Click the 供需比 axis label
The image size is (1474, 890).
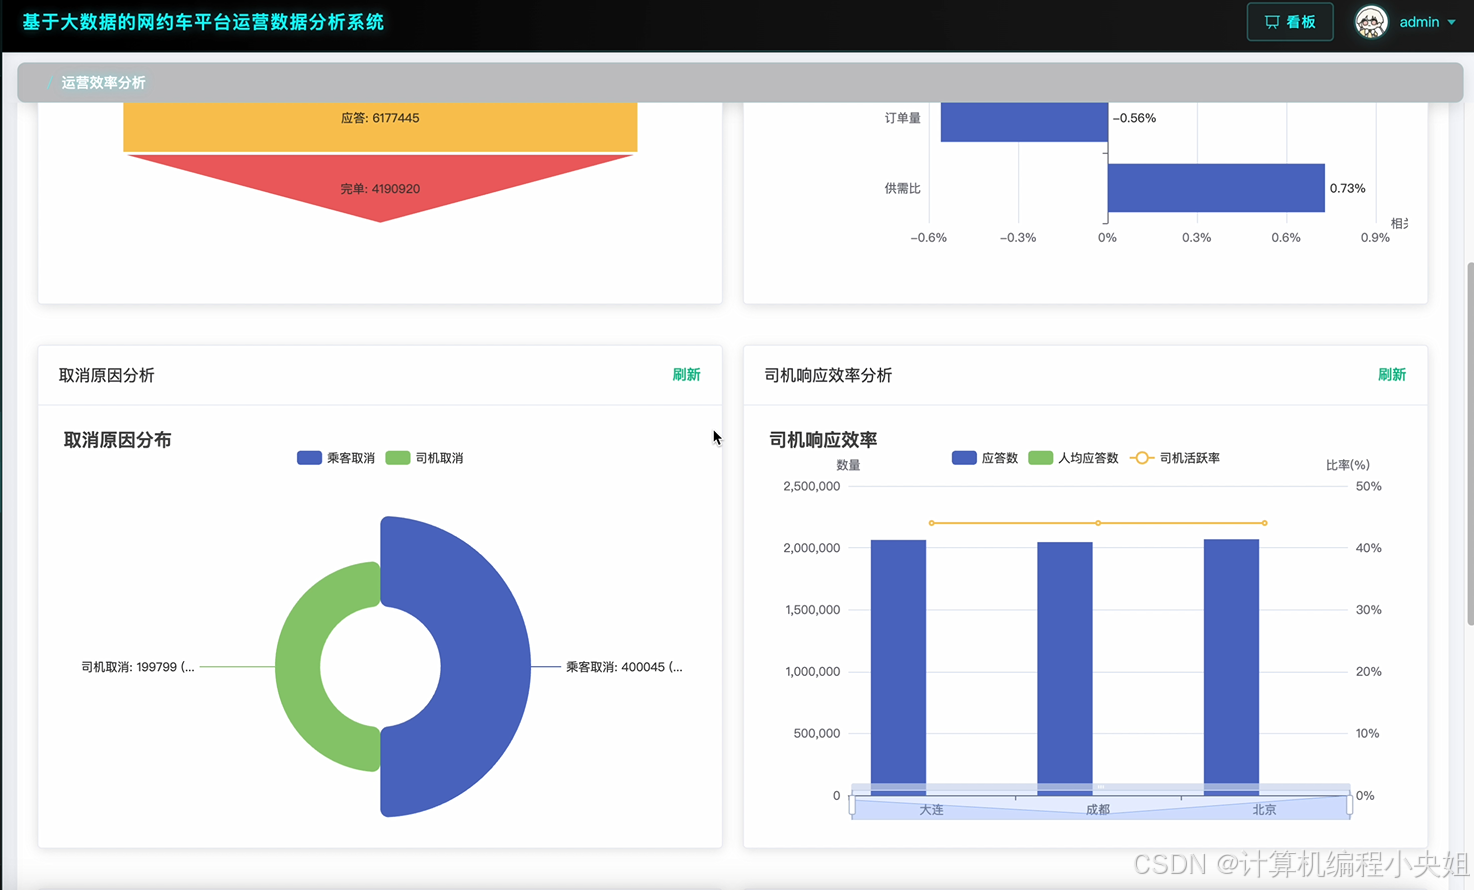tap(902, 188)
